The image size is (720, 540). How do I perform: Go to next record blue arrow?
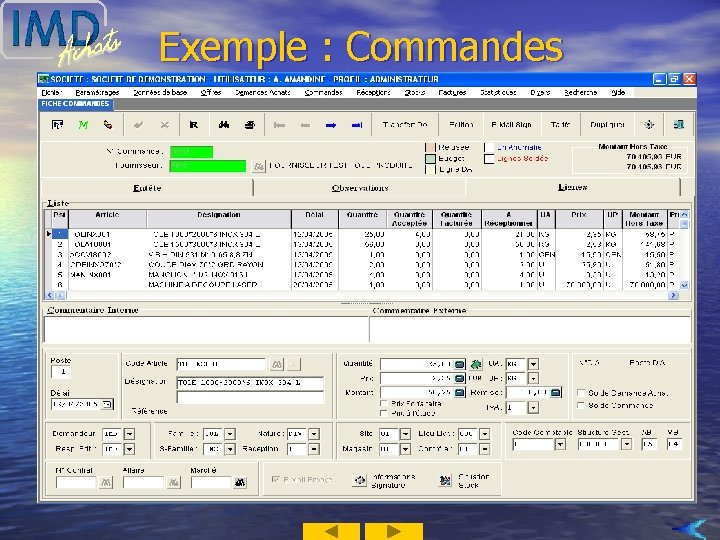pos(331,125)
